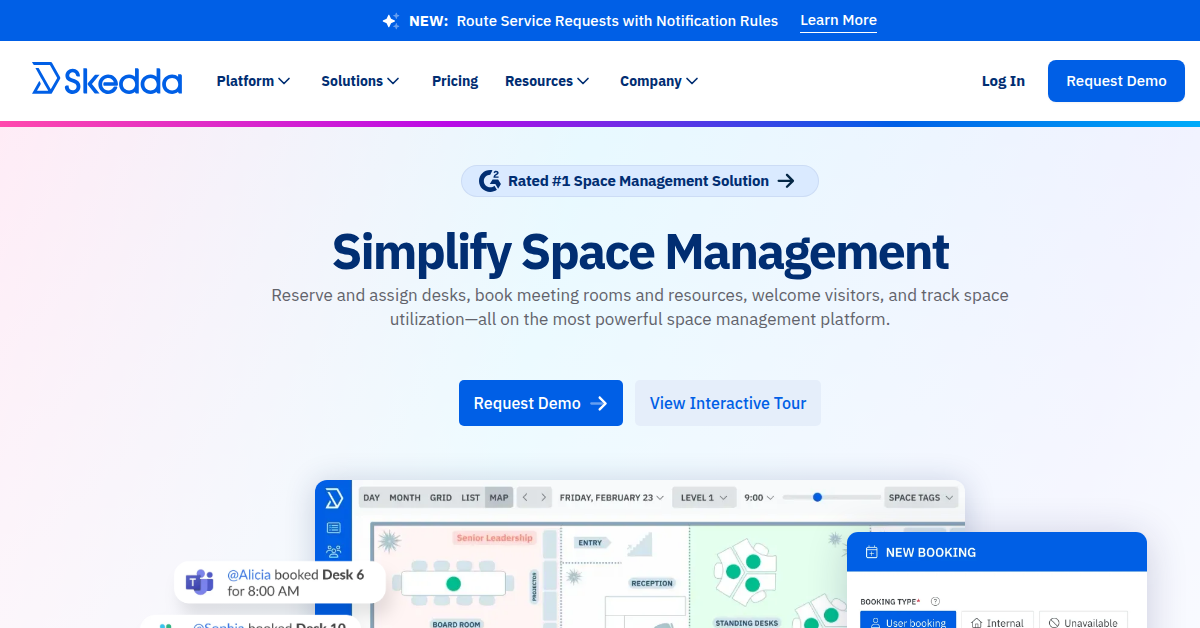Select the Internal booking type option
This screenshot has width=1200, height=628.
coord(997,622)
